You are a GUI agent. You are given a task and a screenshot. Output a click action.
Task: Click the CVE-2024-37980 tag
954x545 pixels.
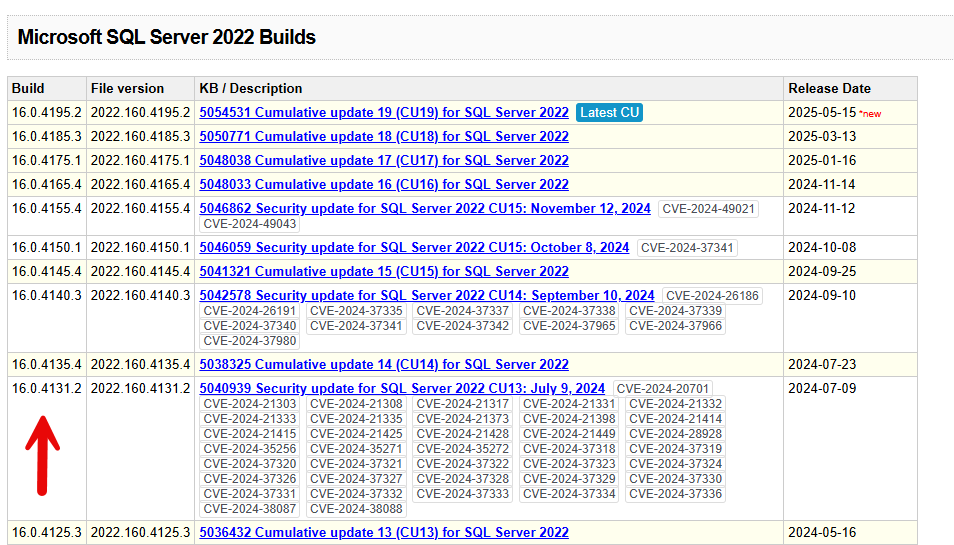[x=250, y=341]
